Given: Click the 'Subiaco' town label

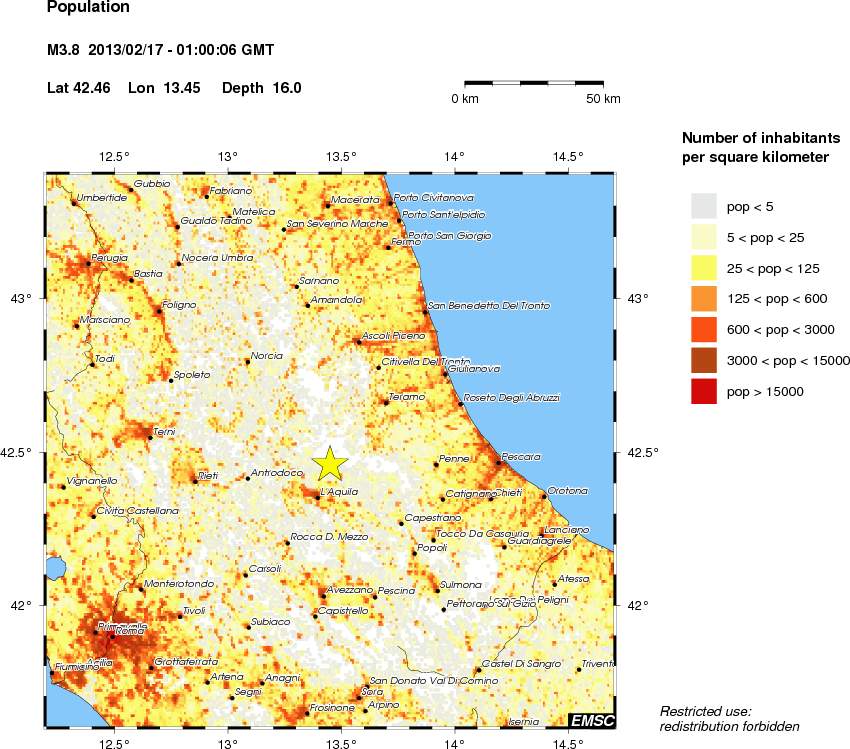Looking at the screenshot, I should [271, 622].
